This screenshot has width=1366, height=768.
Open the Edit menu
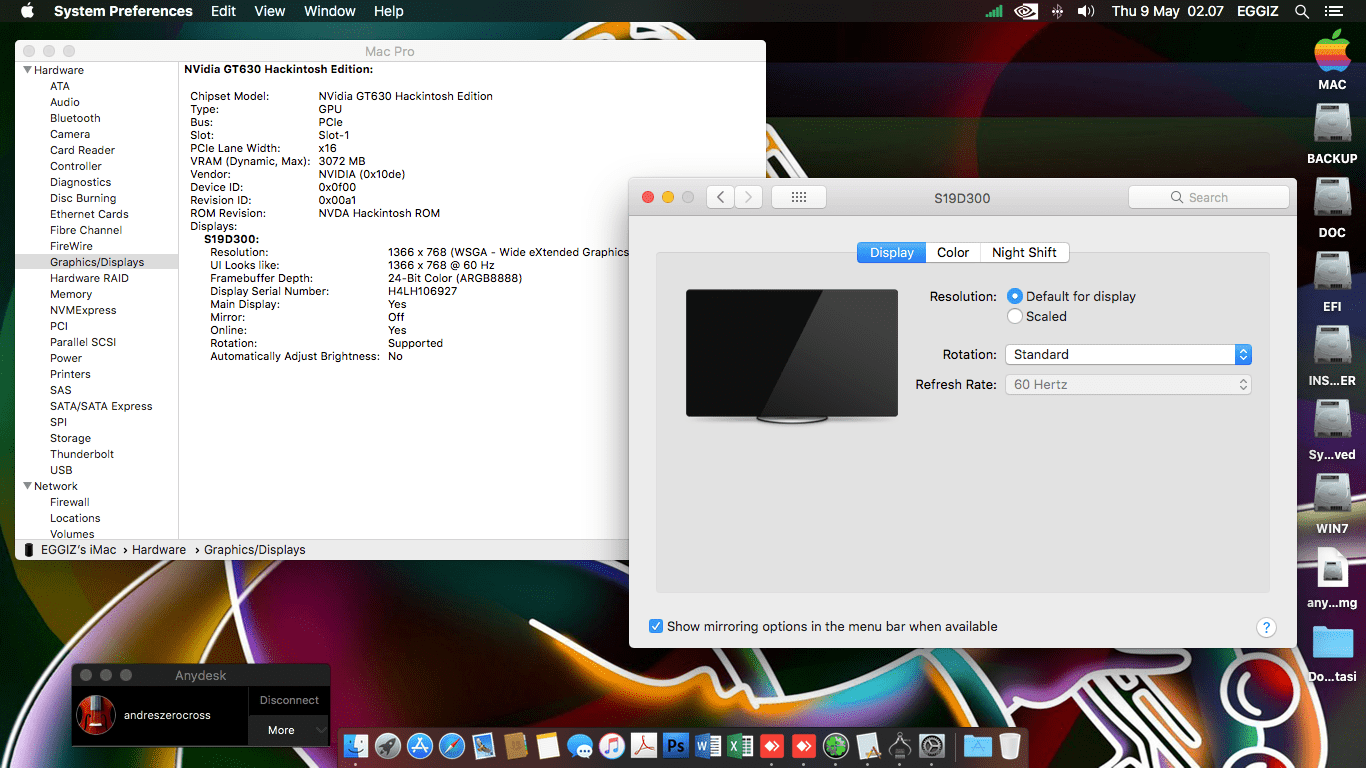click(x=223, y=11)
